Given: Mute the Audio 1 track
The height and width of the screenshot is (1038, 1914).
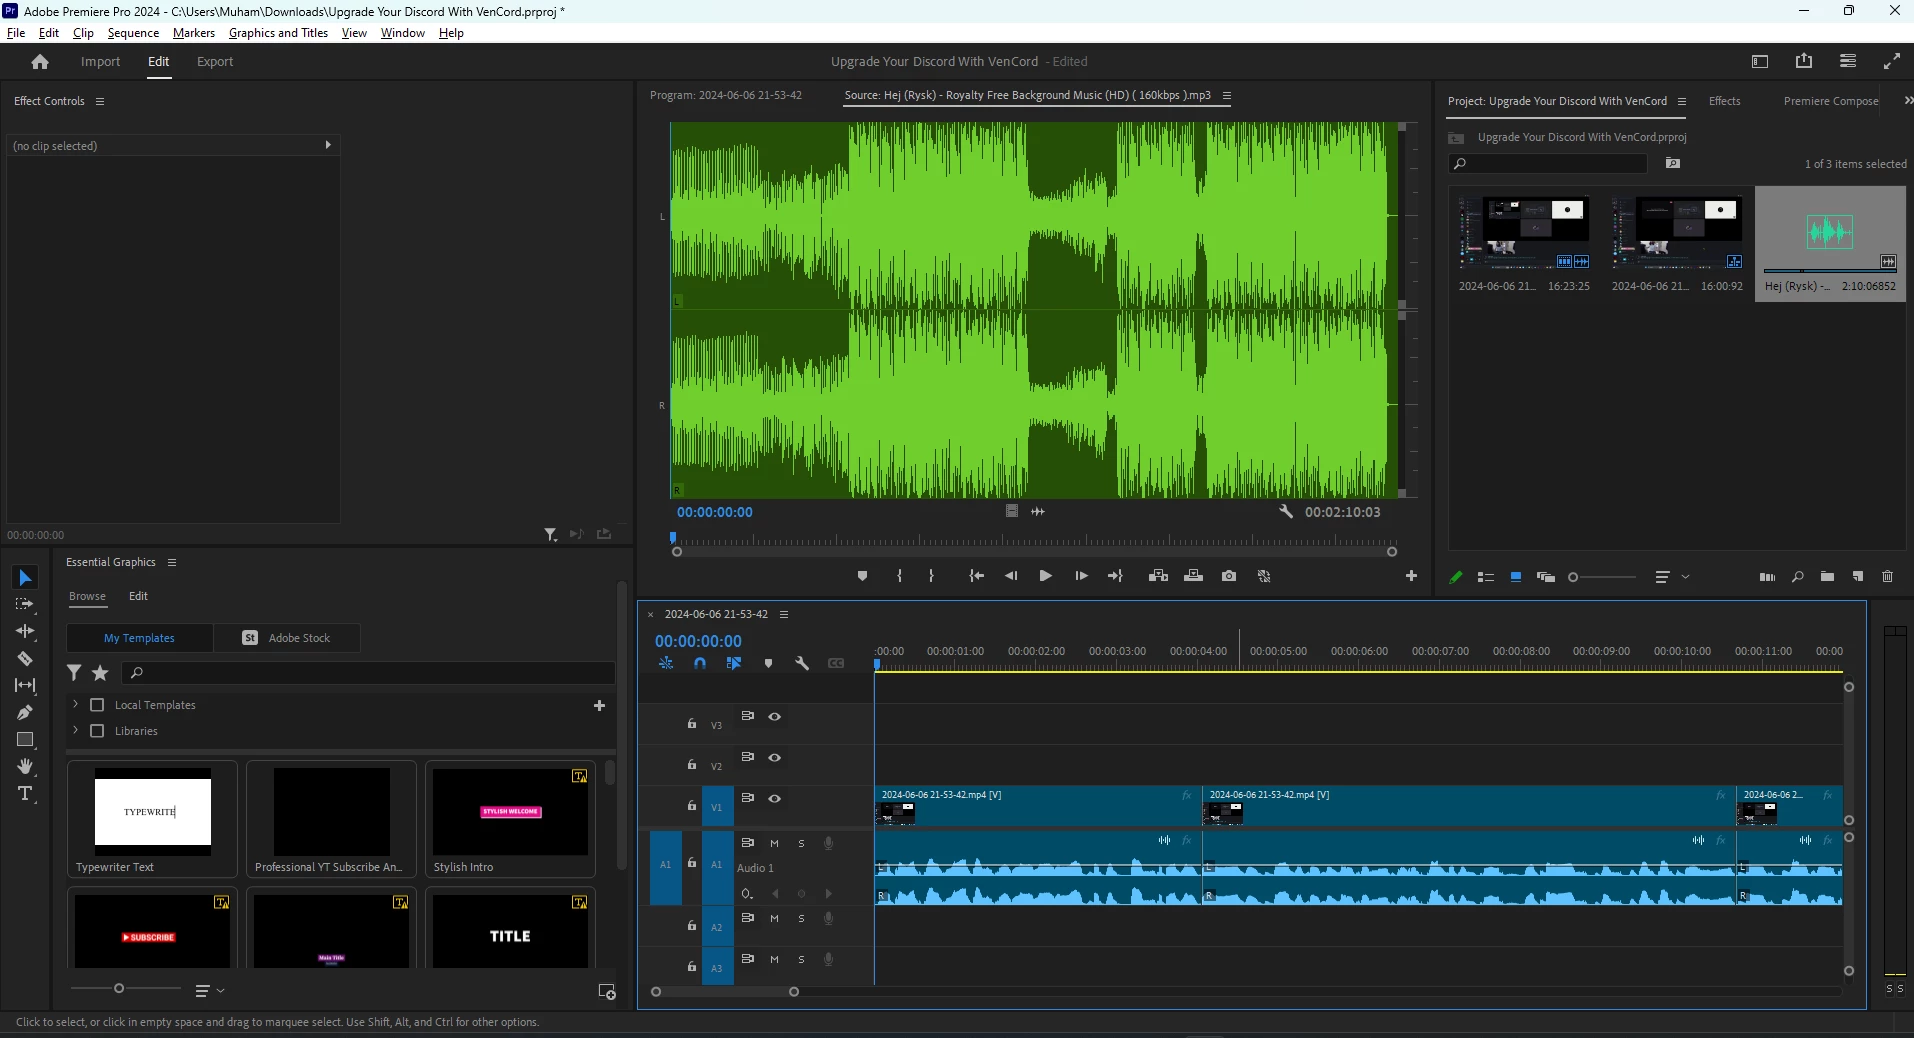Looking at the screenshot, I should (774, 844).
